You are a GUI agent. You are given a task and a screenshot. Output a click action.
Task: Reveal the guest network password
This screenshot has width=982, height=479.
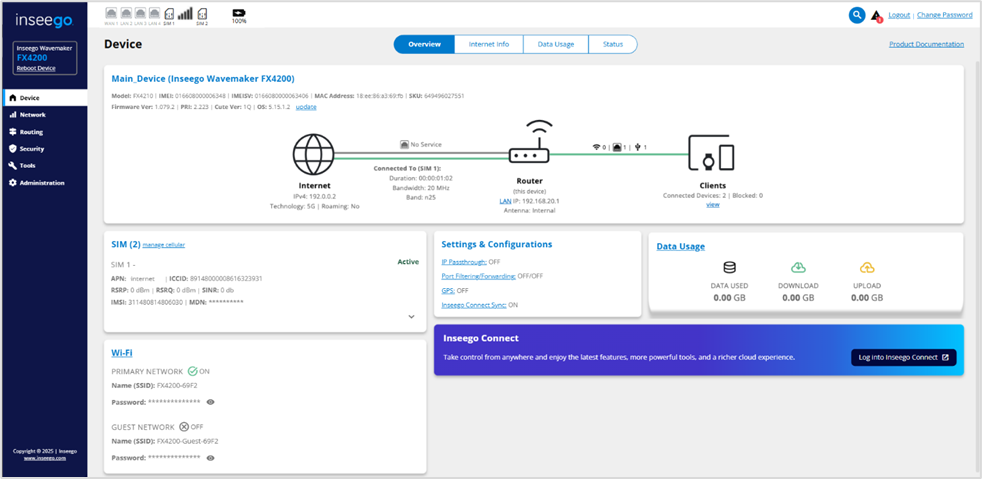click(x=210, y=457)
